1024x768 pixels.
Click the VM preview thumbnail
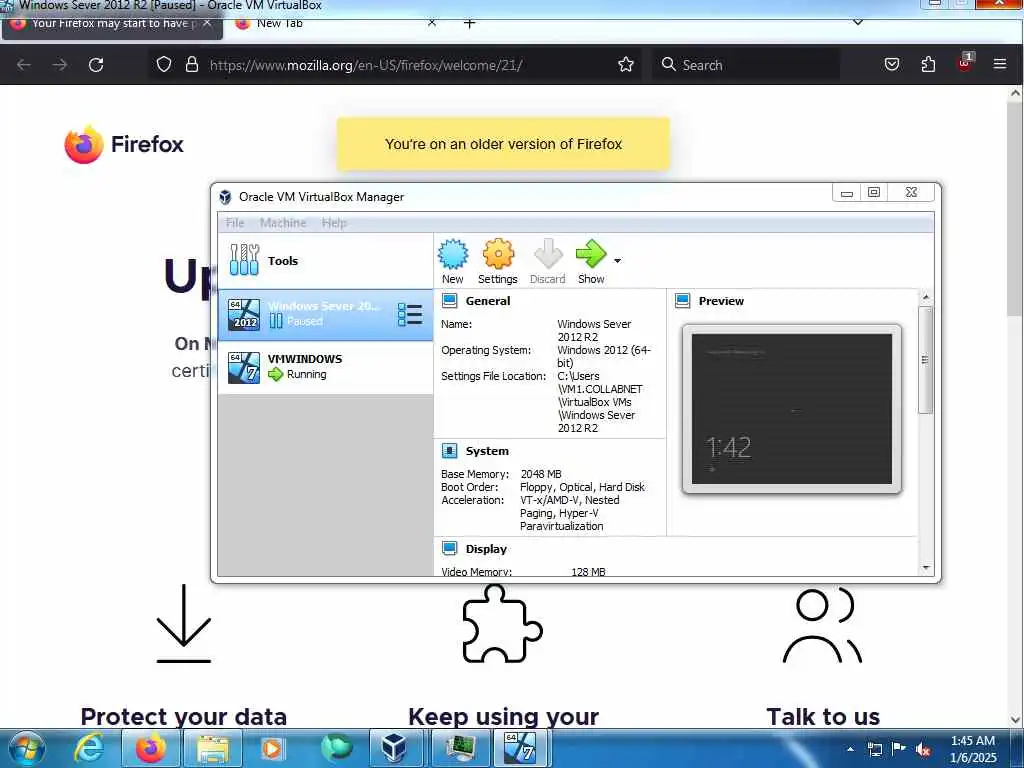(x=792, y=409)
